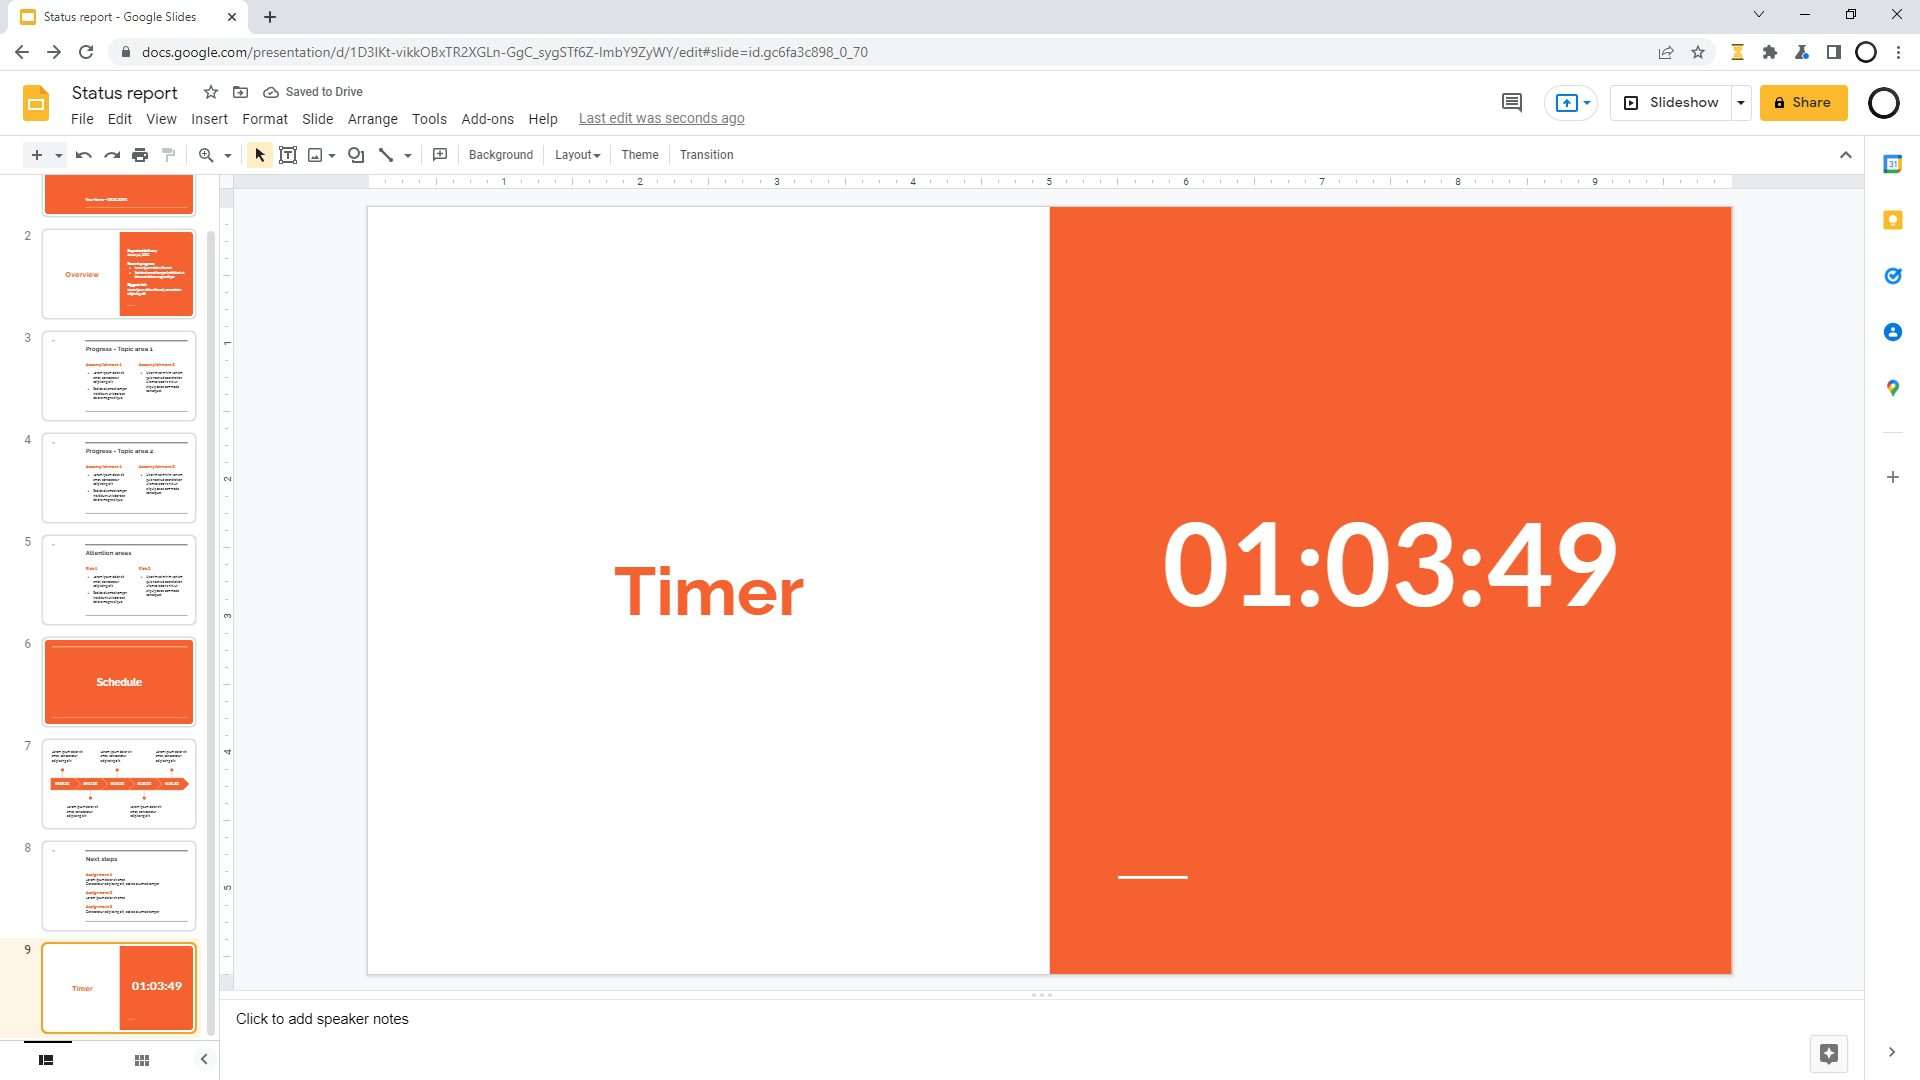This screenshot has width=1920, height=1080.
Task: Toggle the slide panel collapse arrow
Action: [204, 1059]
